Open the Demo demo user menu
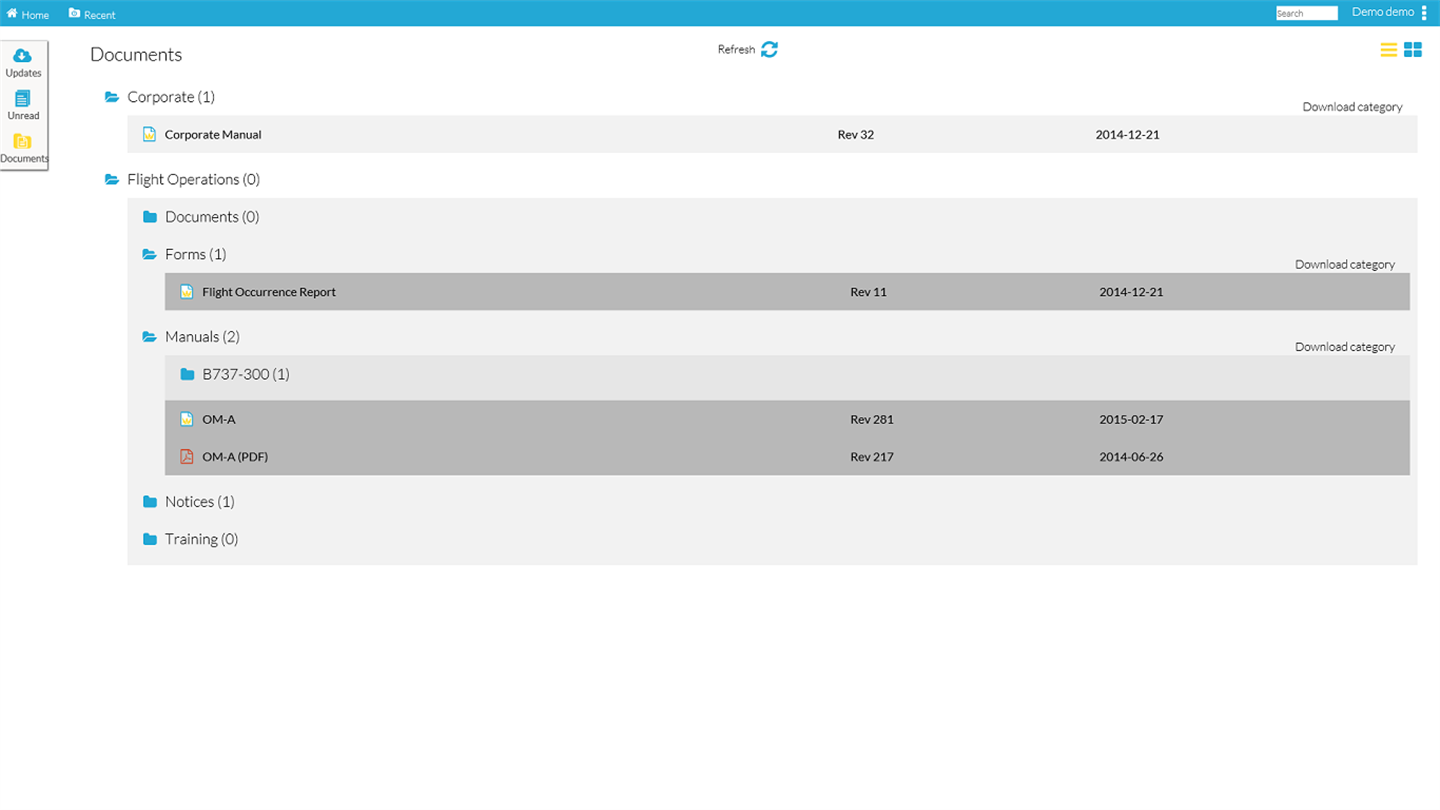1440x810 pixels. tap(1383, 12)
